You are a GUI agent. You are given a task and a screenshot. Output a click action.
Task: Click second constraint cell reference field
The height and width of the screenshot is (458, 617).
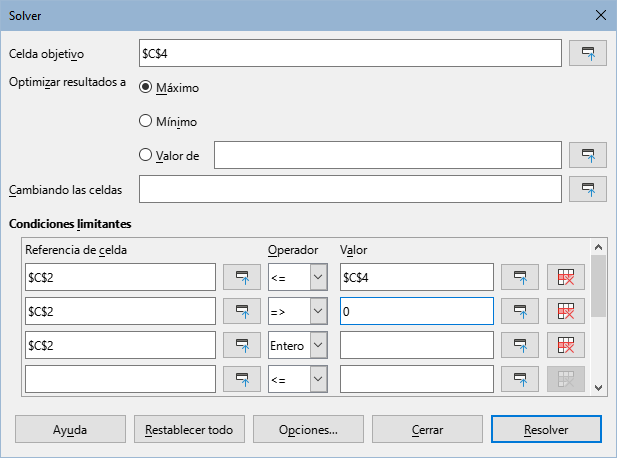coord(120,311)
